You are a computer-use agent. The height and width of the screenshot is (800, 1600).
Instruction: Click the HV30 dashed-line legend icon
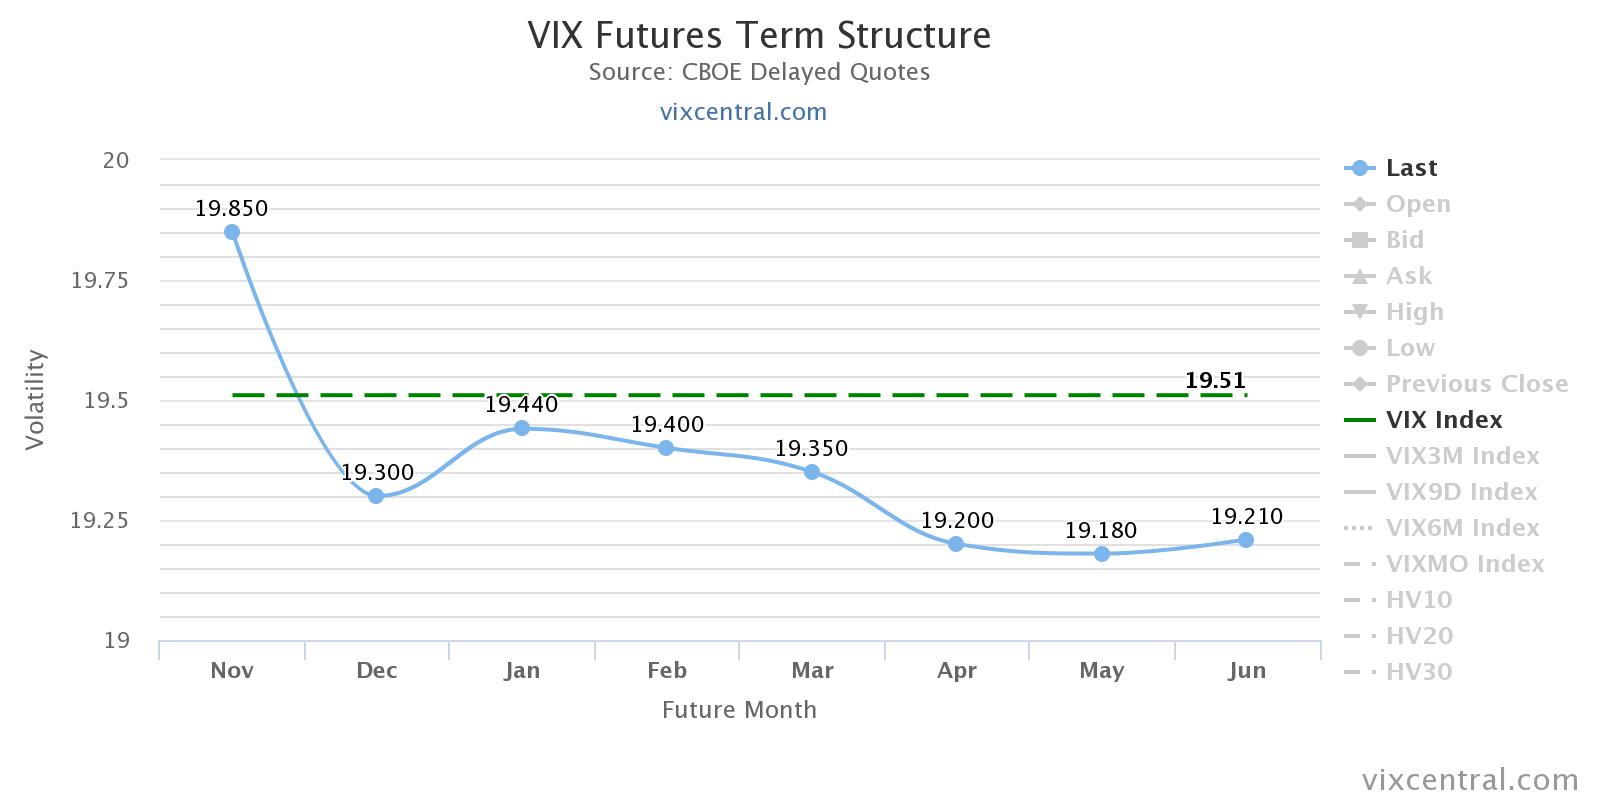[1360, 672]
